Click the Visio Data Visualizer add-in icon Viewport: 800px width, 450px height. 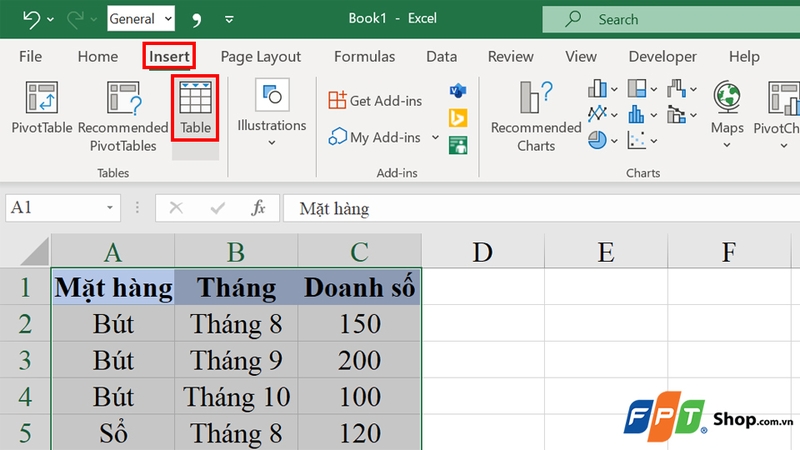458,91
